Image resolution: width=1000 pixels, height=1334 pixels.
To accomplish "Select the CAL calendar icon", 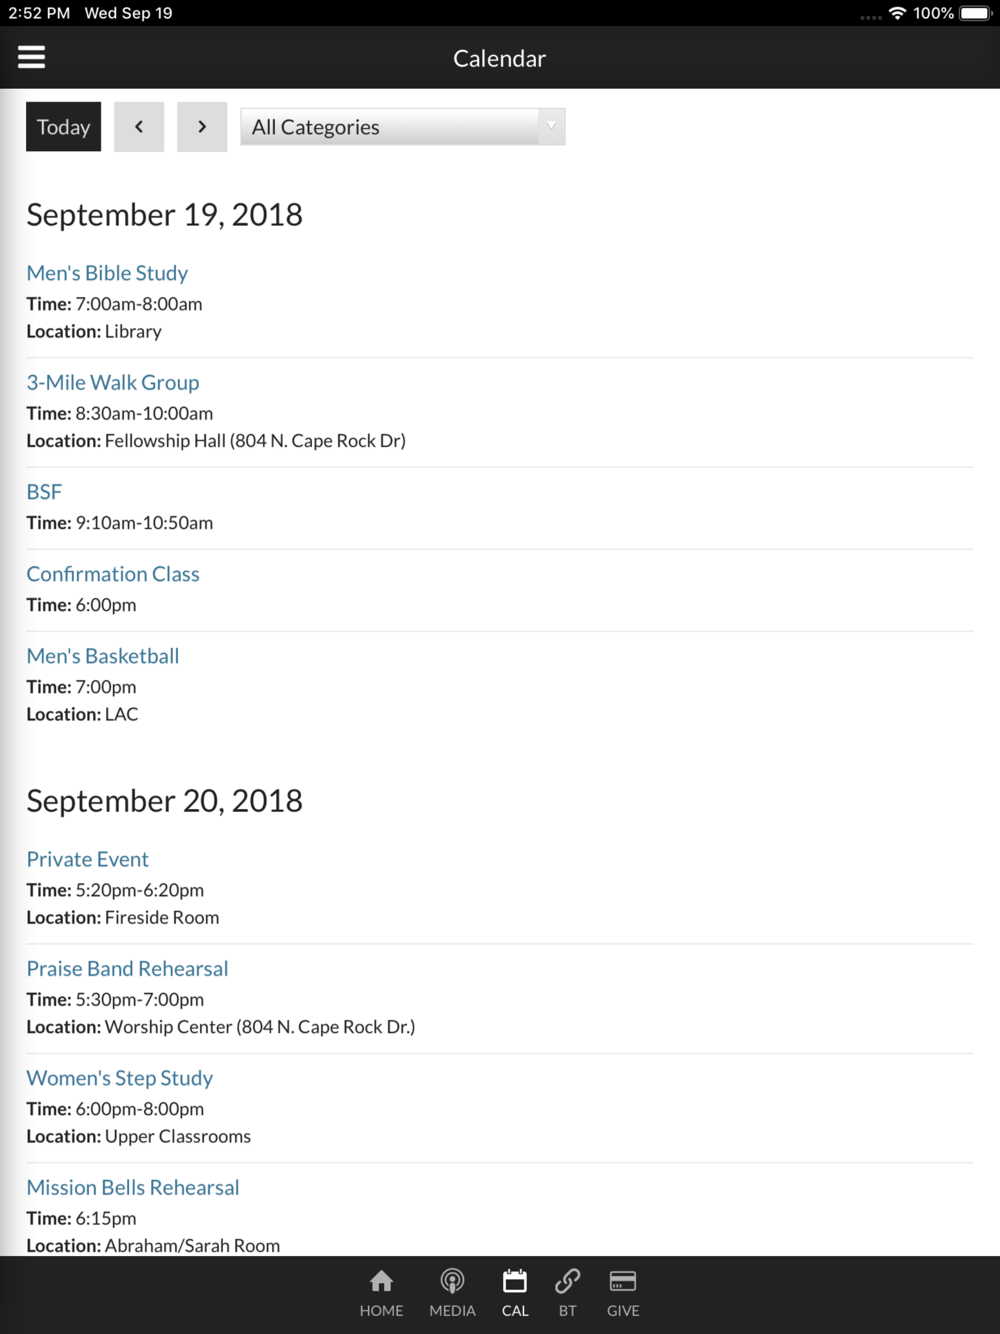I will click(x=515, y=1294).
